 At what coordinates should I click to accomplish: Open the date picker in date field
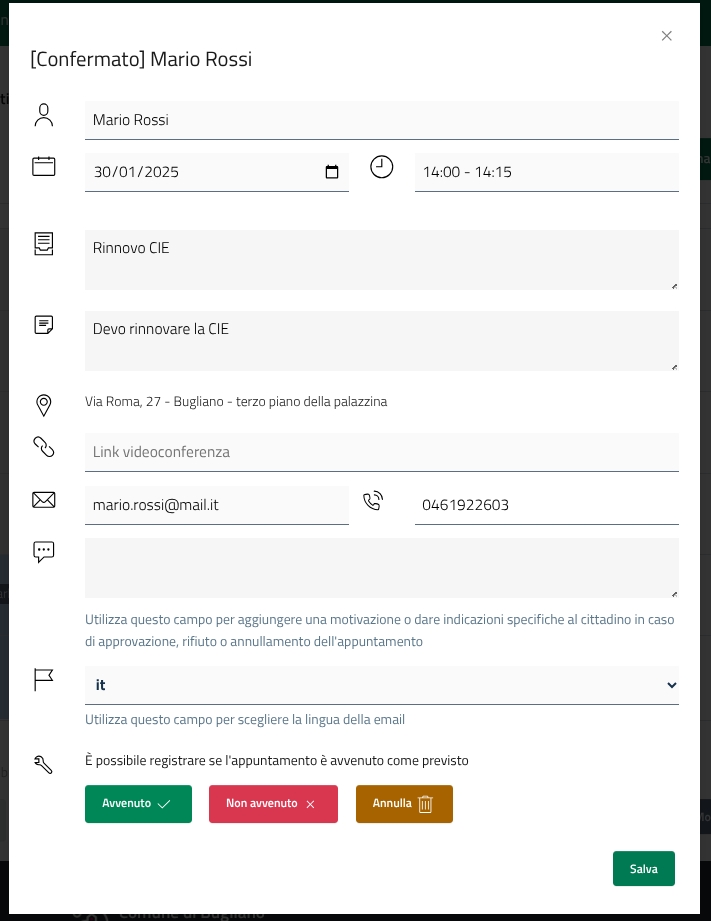point(332,172)
